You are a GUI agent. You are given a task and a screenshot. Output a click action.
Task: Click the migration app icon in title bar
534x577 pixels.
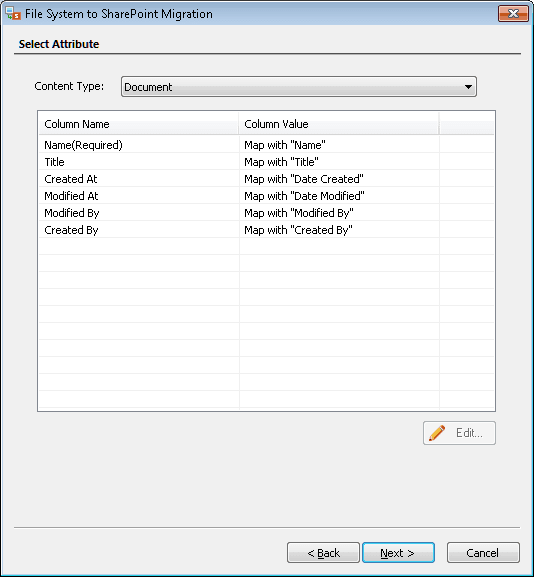pyautogui.click(x=13, y=14)
